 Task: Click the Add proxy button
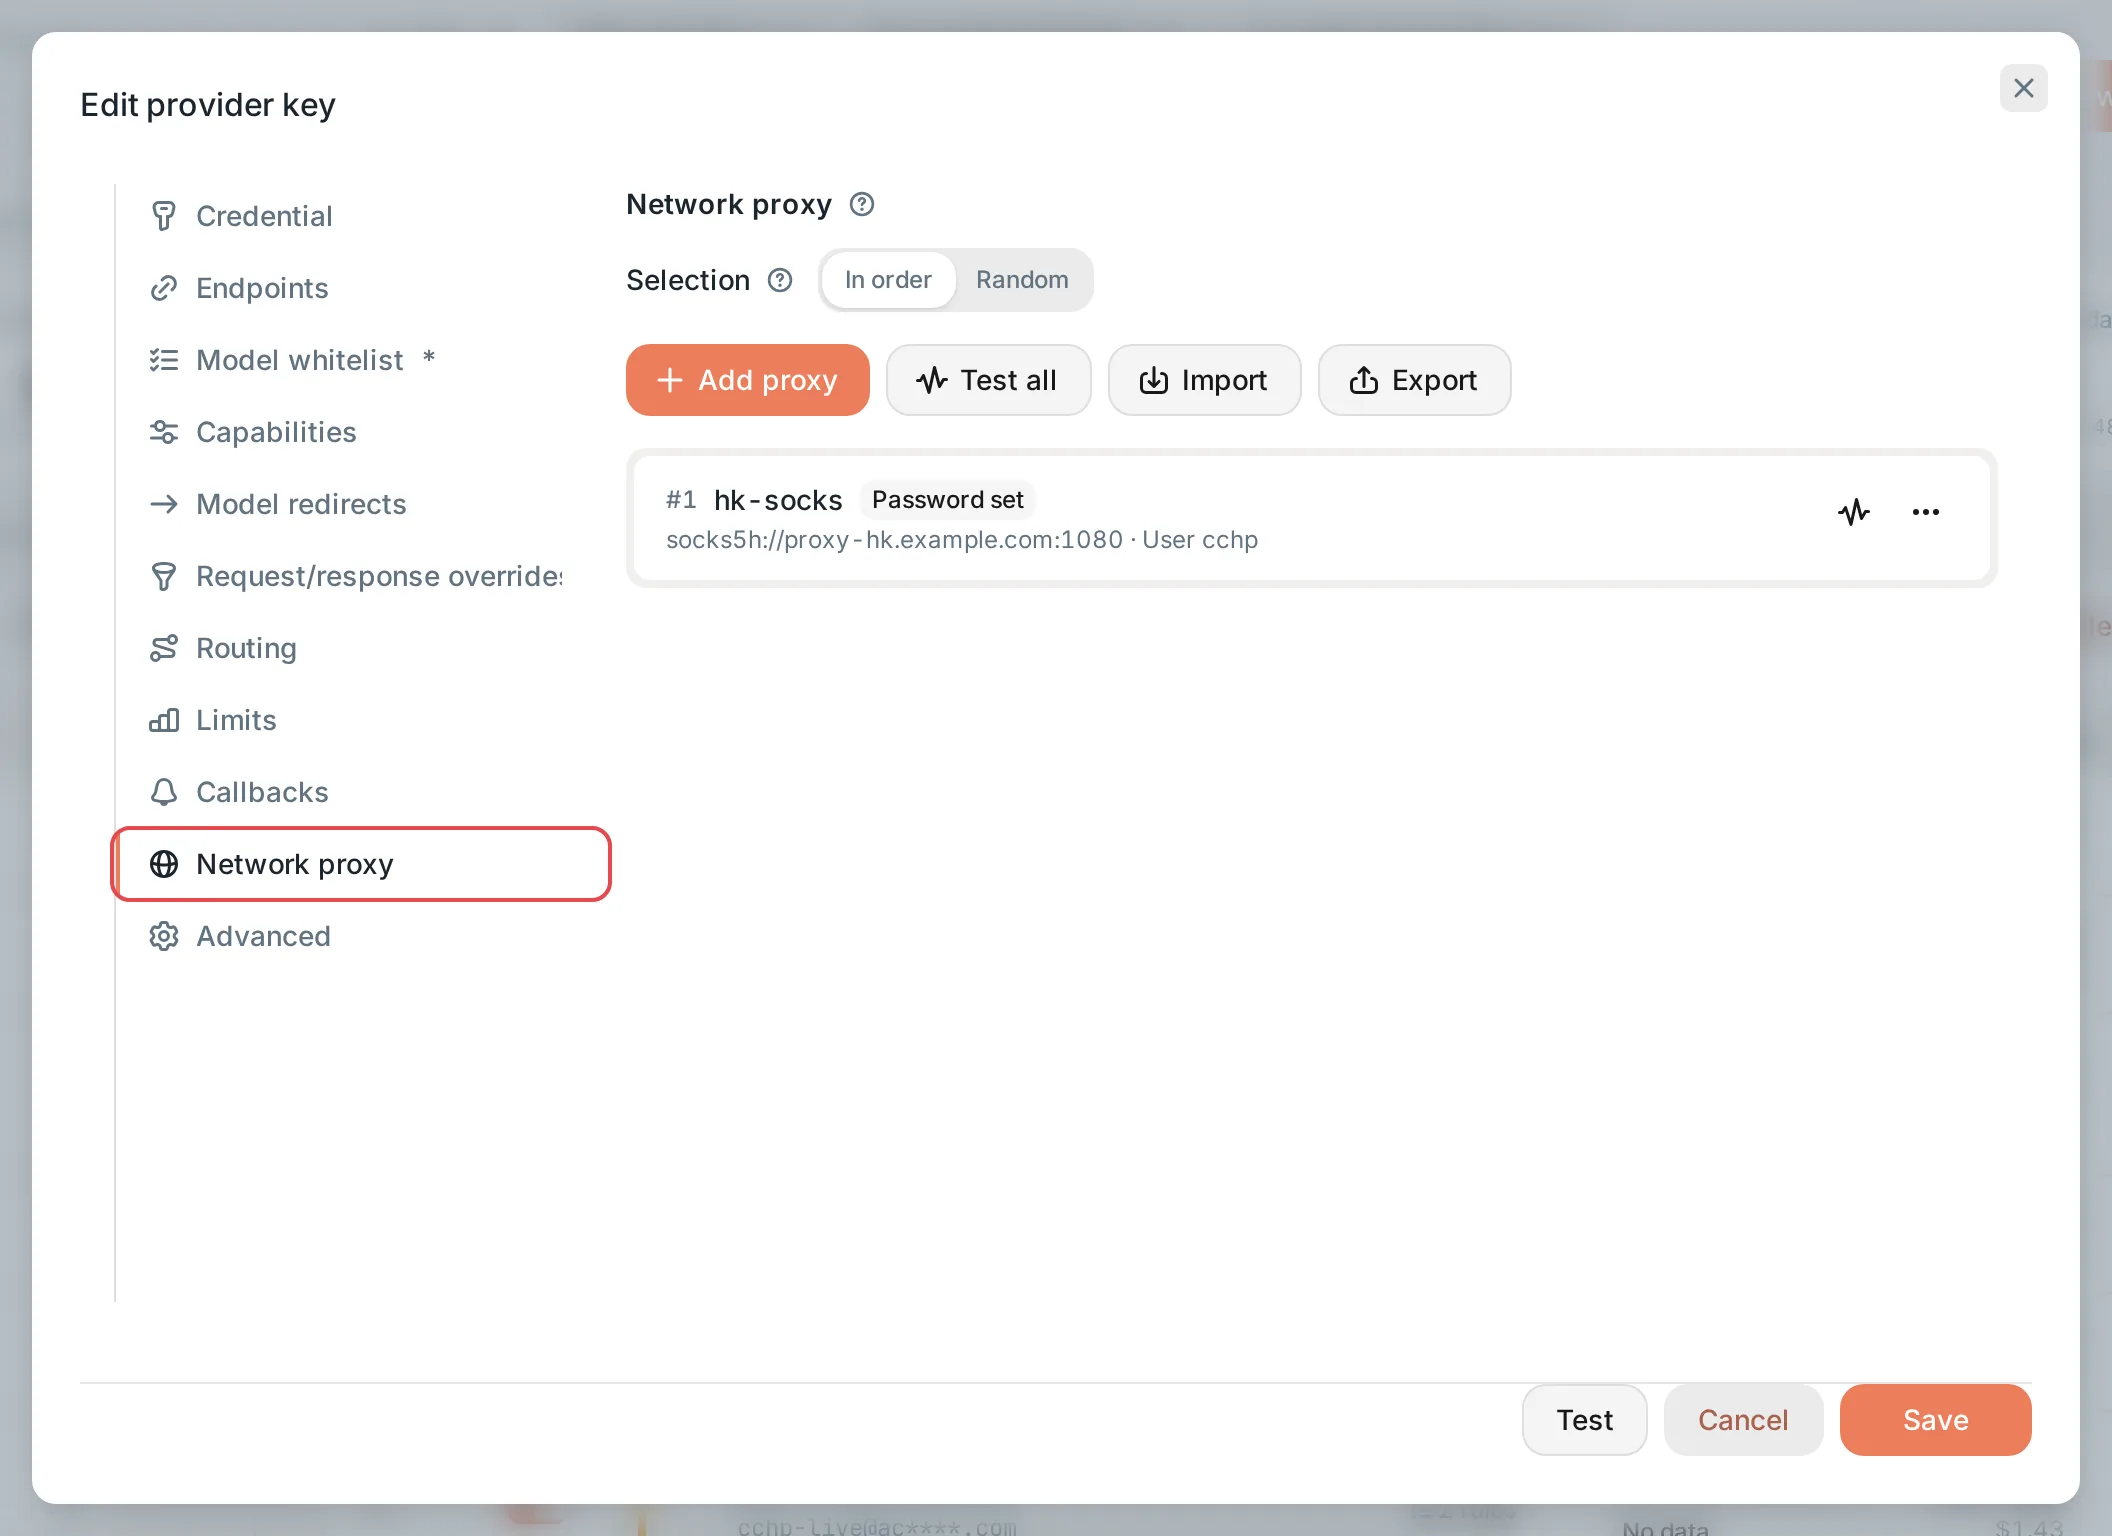click(x=747, y=380)
